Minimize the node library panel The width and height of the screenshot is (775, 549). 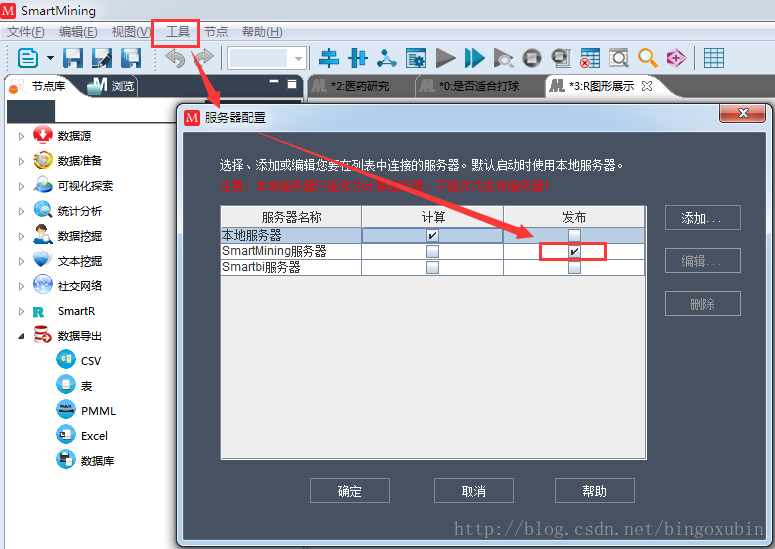274,82
